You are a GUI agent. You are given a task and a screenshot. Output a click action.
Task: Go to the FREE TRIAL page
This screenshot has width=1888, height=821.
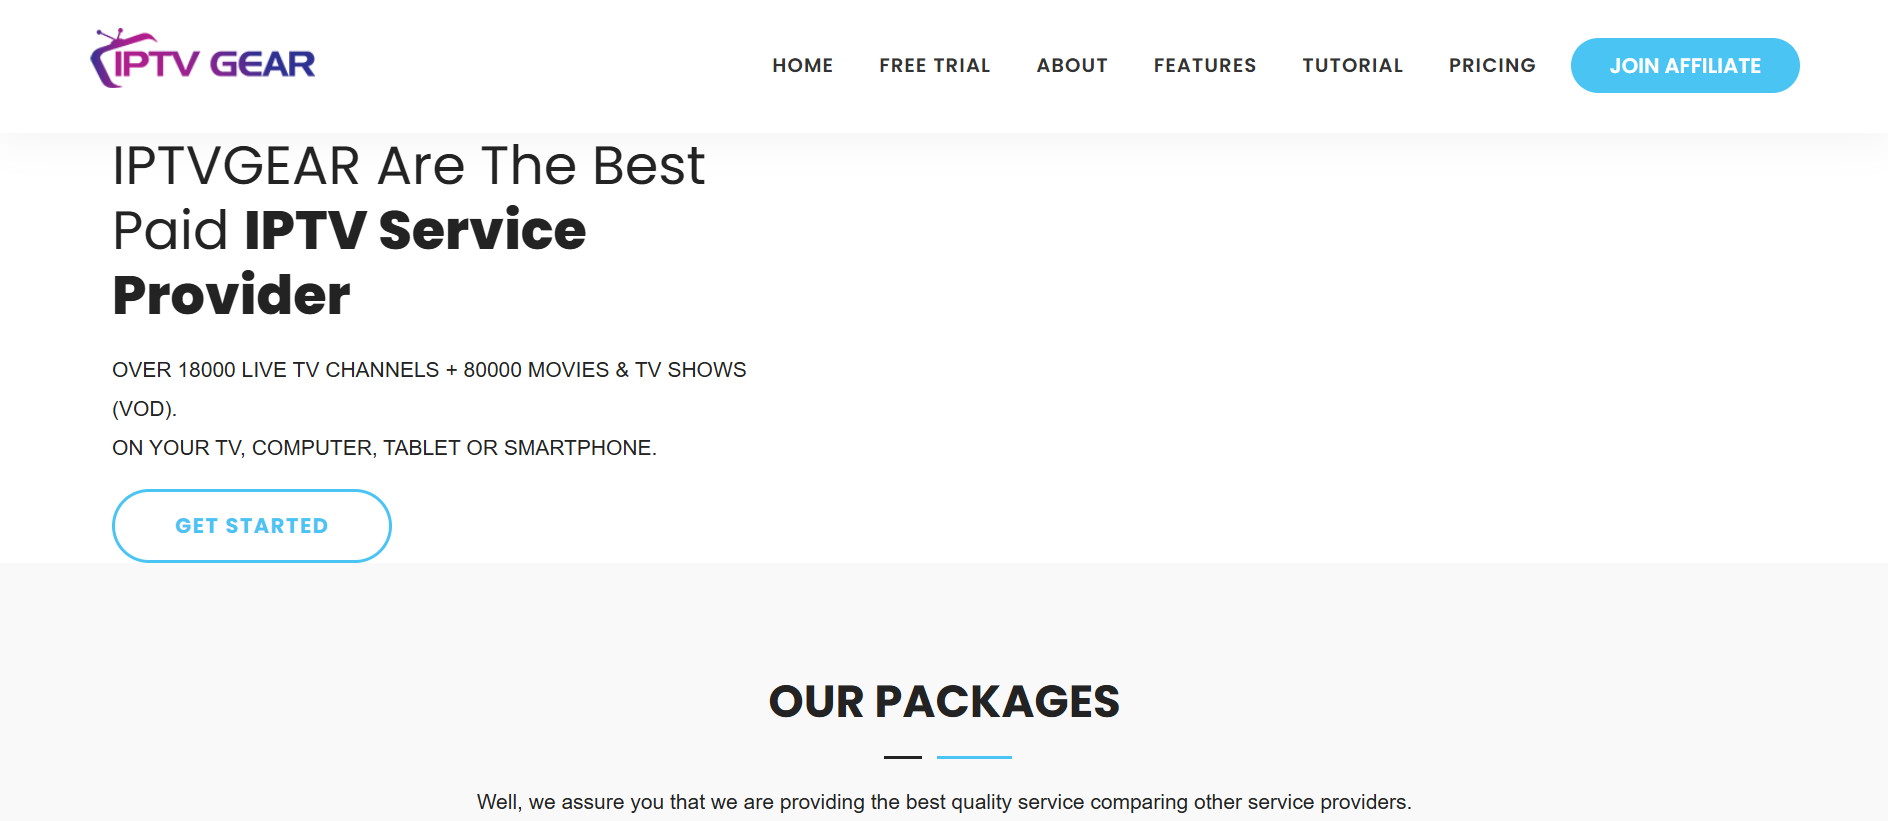tap(935, 66)
